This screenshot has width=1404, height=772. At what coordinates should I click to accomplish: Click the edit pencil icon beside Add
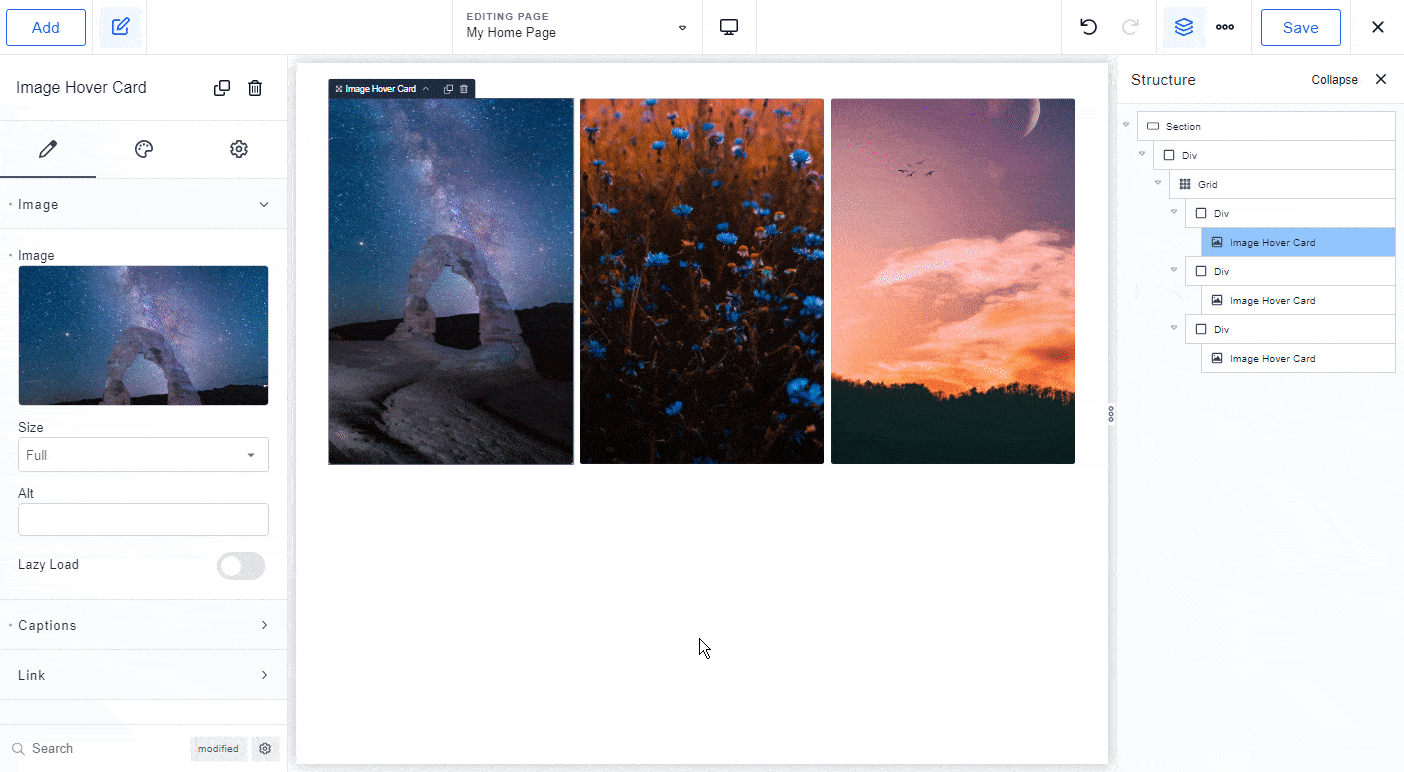(x=121, y=27)
